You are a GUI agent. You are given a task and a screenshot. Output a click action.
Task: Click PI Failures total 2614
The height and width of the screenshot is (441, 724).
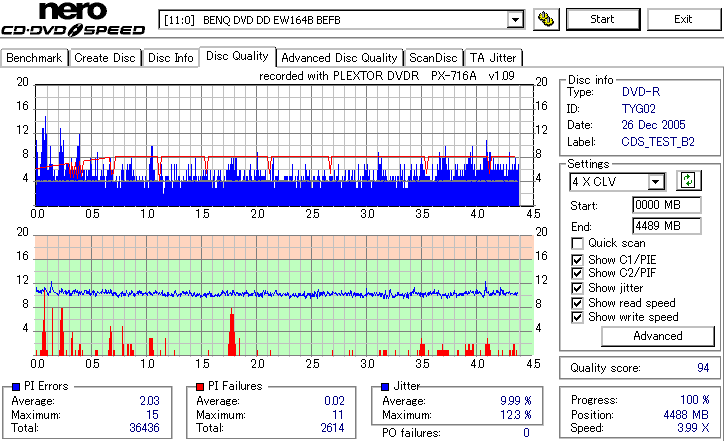coord(332,428)
